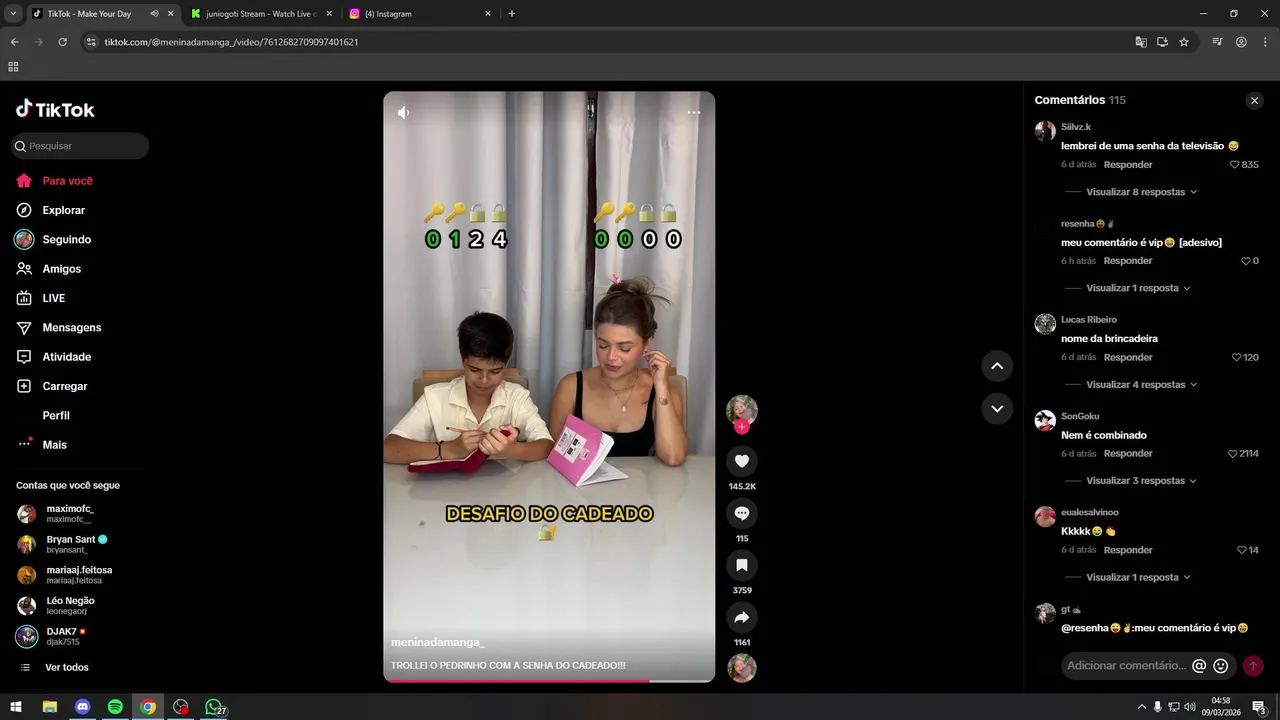Image resolution: width=1280 pixels, height=720 pixels.
Task: Reply to SonGoku's comment via Responder
Action: [1128, 454]
